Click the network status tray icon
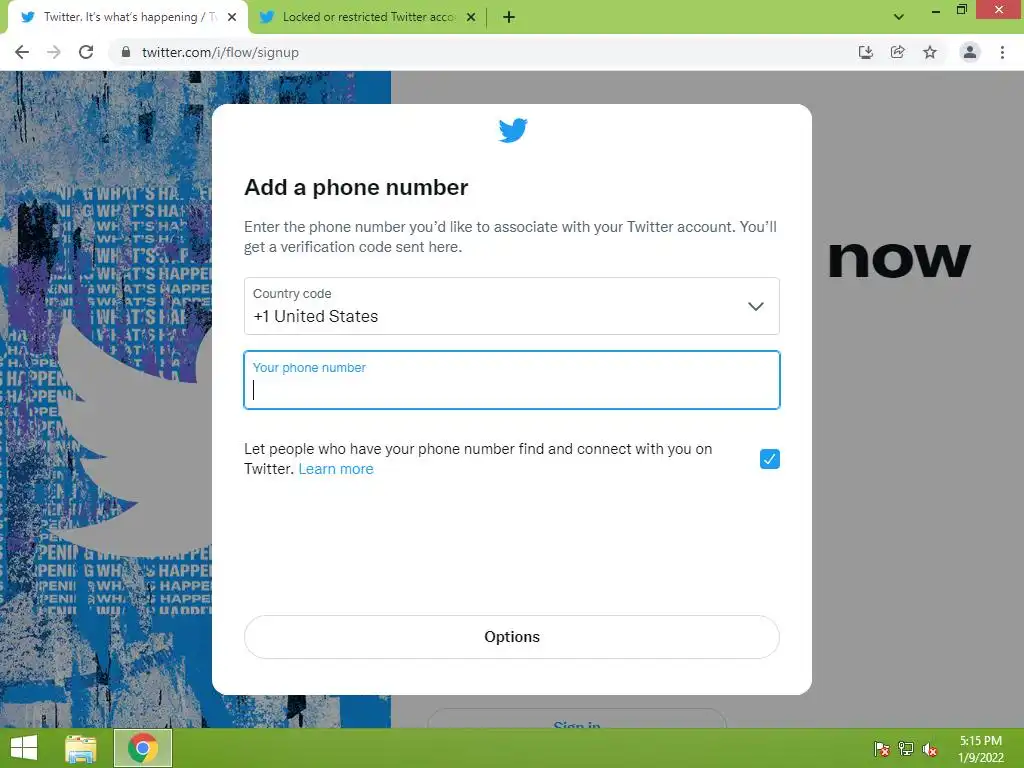The height and width of the screenshot is (768, 1024). coord(906,749)
